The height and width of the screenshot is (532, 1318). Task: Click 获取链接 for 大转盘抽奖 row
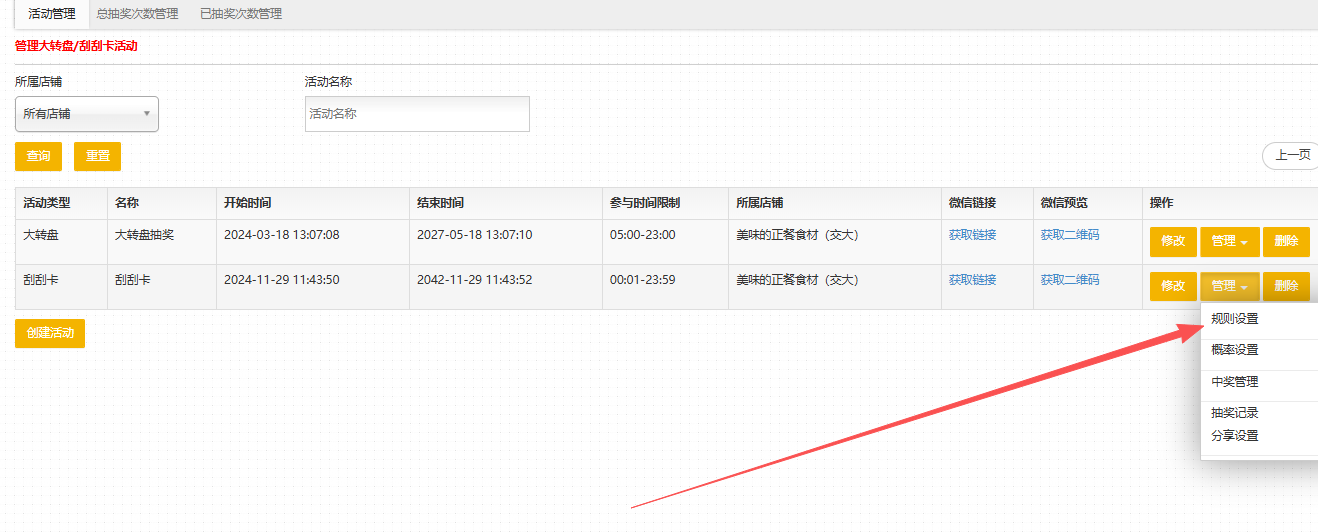[972, 235]
